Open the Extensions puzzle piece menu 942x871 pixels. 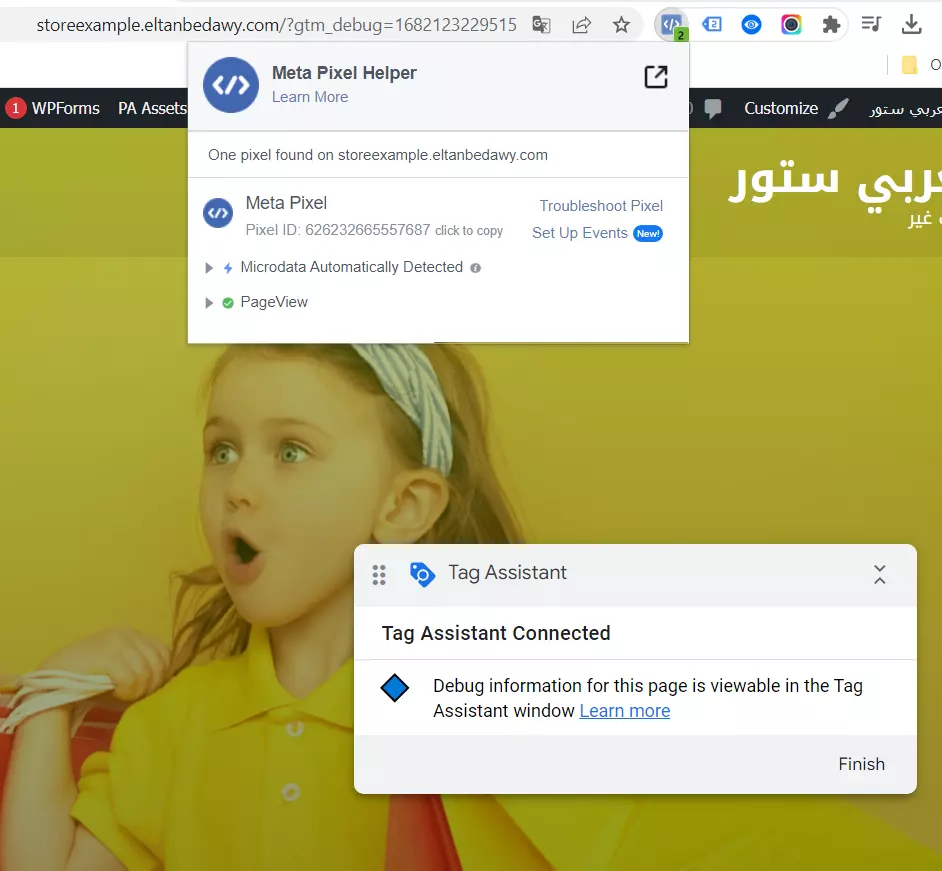tap(831, 24)
